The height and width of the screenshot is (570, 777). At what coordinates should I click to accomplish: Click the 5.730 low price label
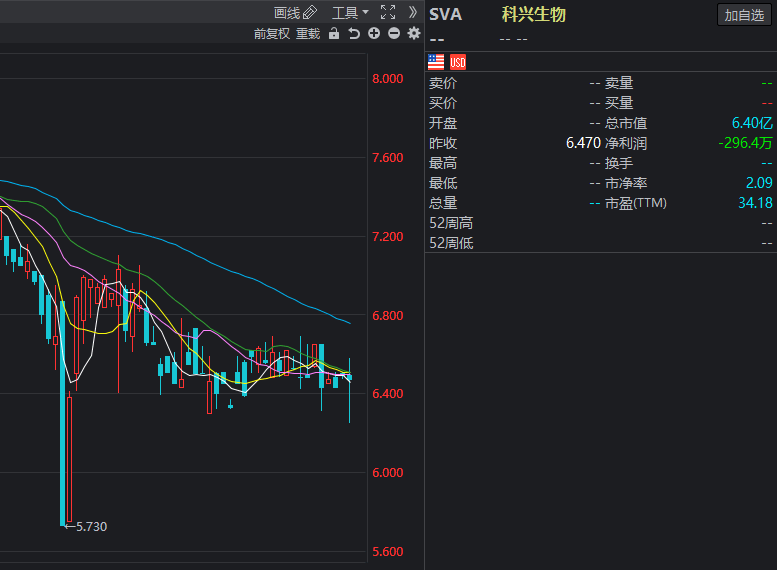91,526
